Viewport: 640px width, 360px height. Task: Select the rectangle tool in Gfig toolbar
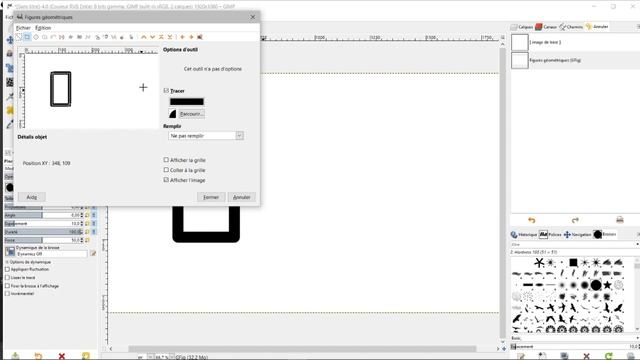27,37
